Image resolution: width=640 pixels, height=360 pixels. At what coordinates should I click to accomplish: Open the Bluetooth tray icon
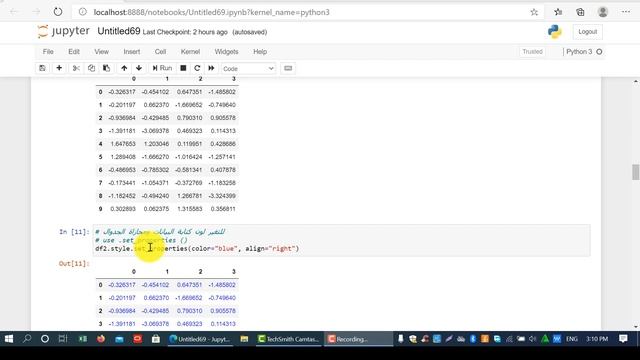pyautogui.click(x=473, y=339)
